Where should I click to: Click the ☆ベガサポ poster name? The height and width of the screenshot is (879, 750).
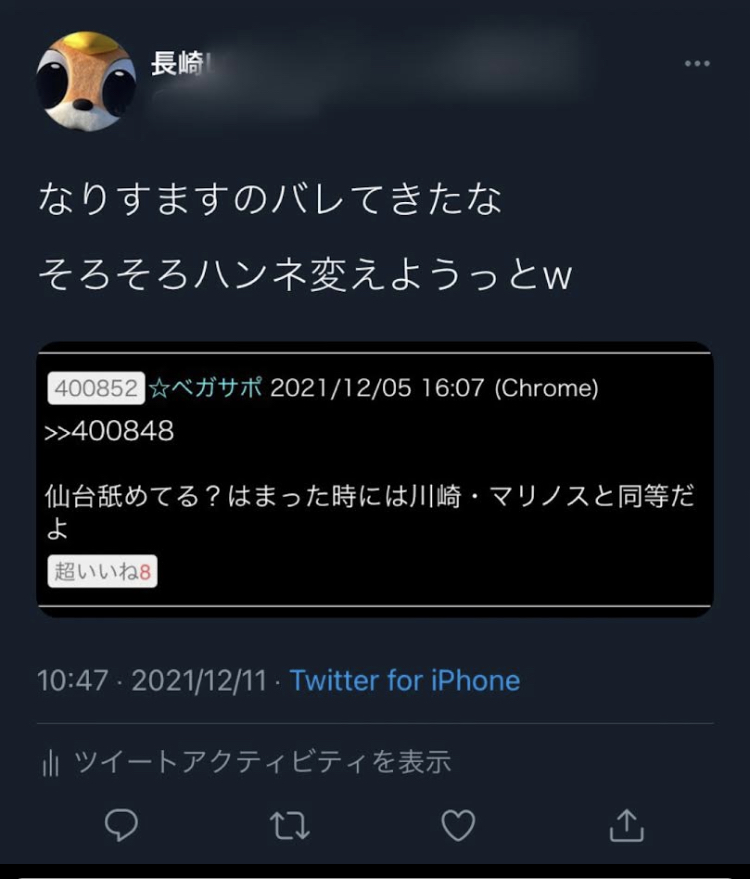point(206,387)
